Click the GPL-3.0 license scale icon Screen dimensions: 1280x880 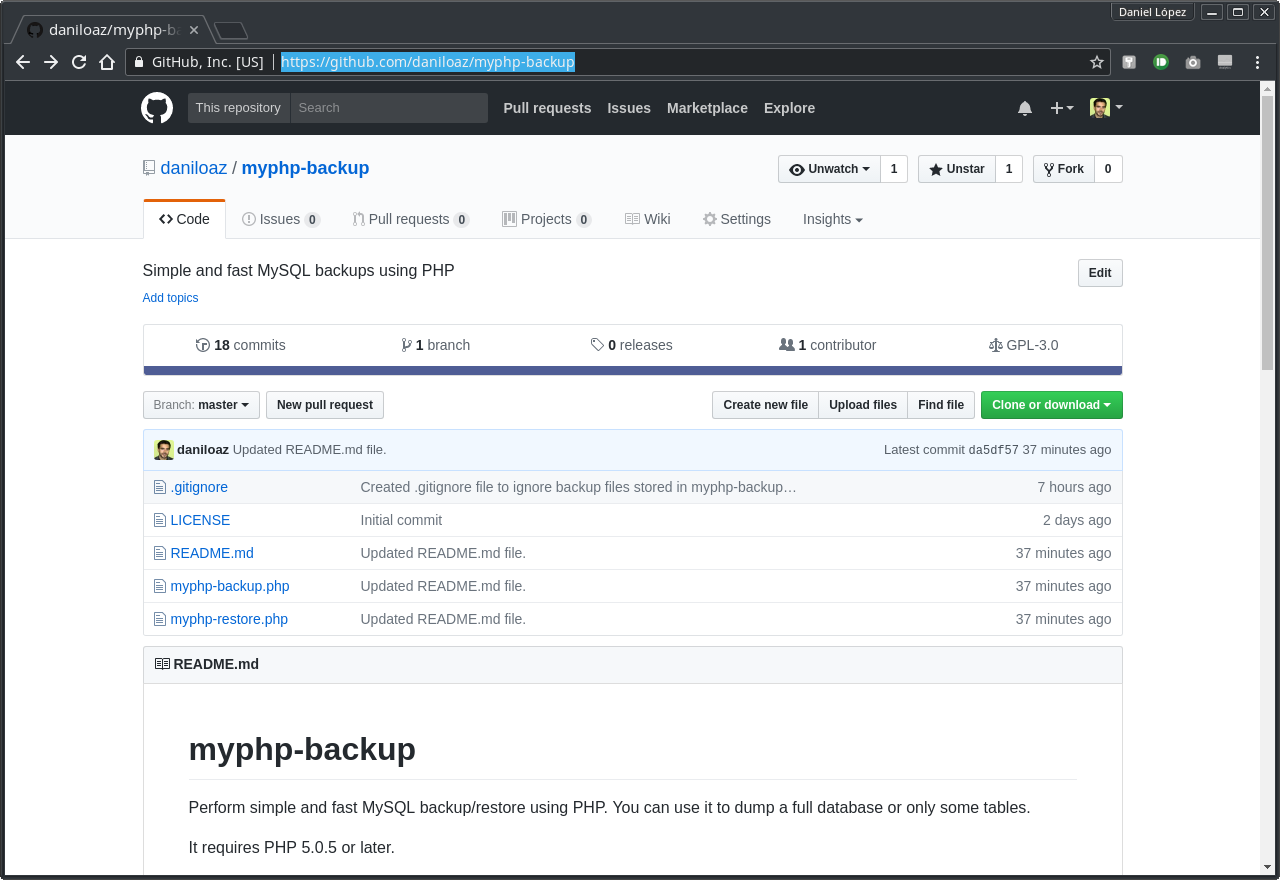(995, 344)
